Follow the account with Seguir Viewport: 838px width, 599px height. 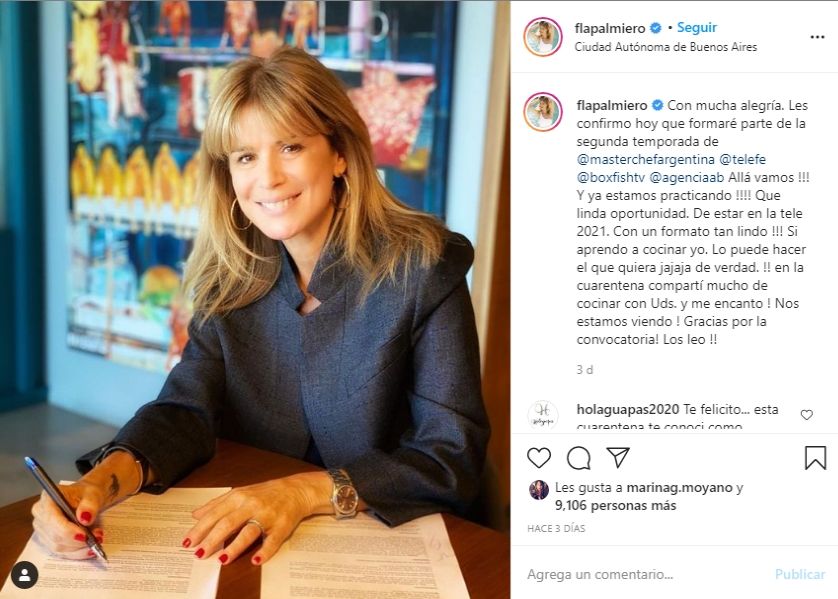pos(696,27)
